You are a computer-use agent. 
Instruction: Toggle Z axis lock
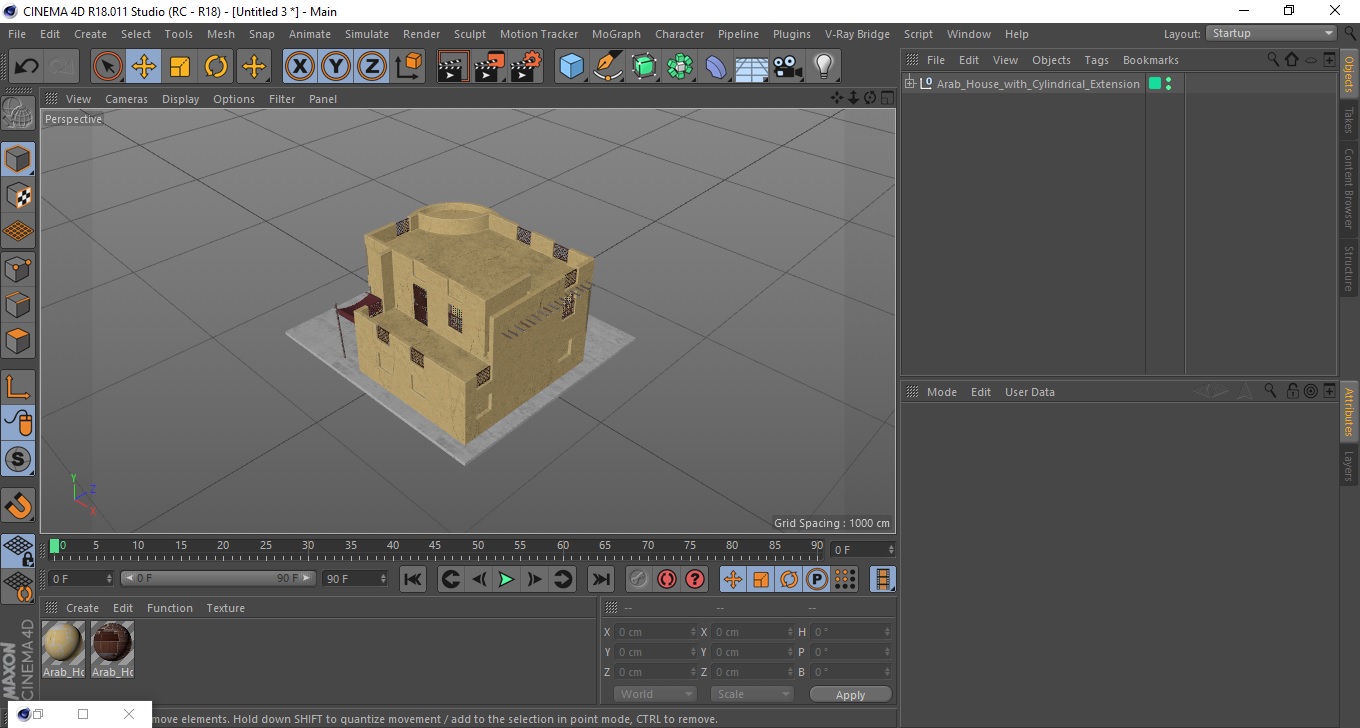[372, 67]
